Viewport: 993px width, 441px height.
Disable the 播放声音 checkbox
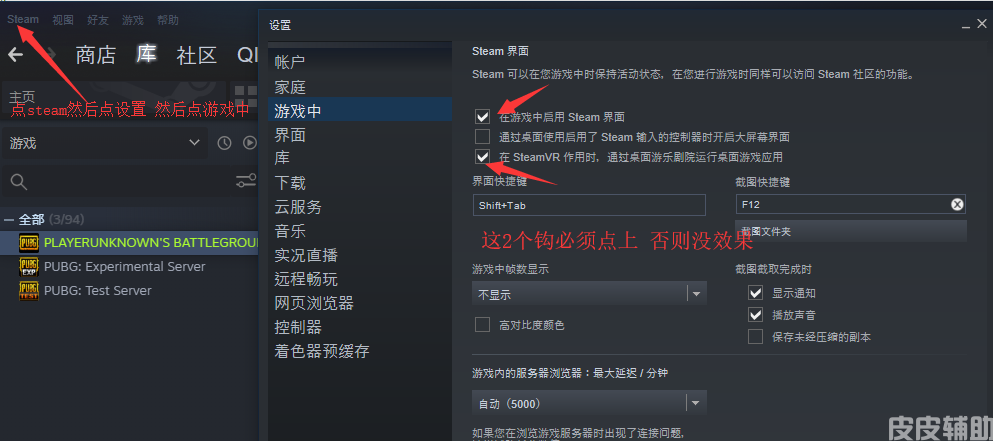pyautogui.click(x=755, y=315)
